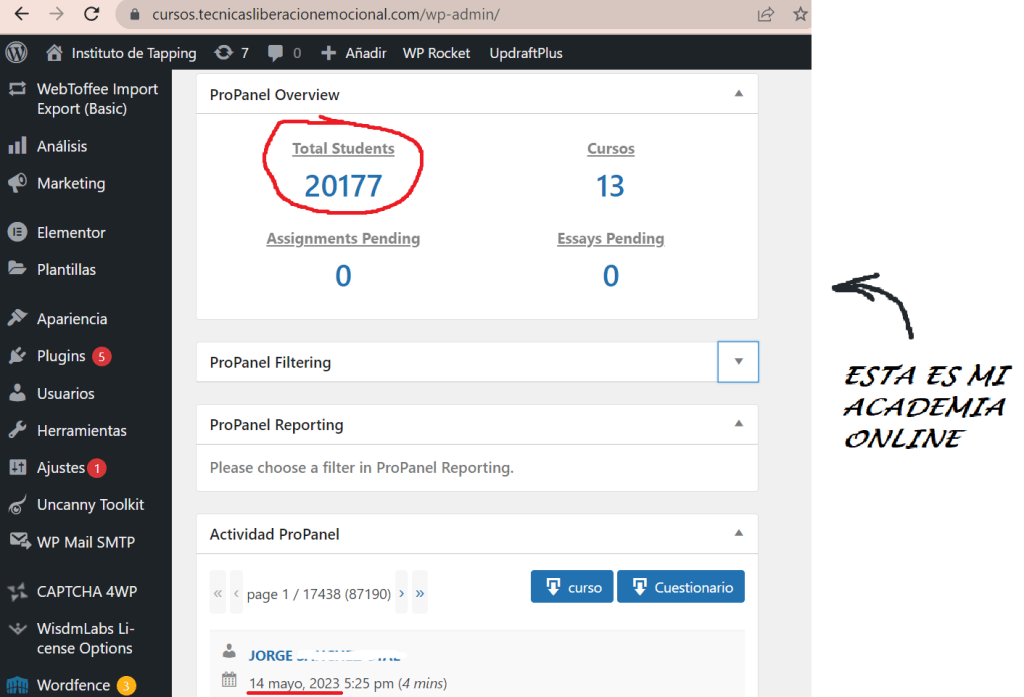Download the curso activity report
Screen dimensions: 1024x697
pyautogui.click(x=572, y=587)
